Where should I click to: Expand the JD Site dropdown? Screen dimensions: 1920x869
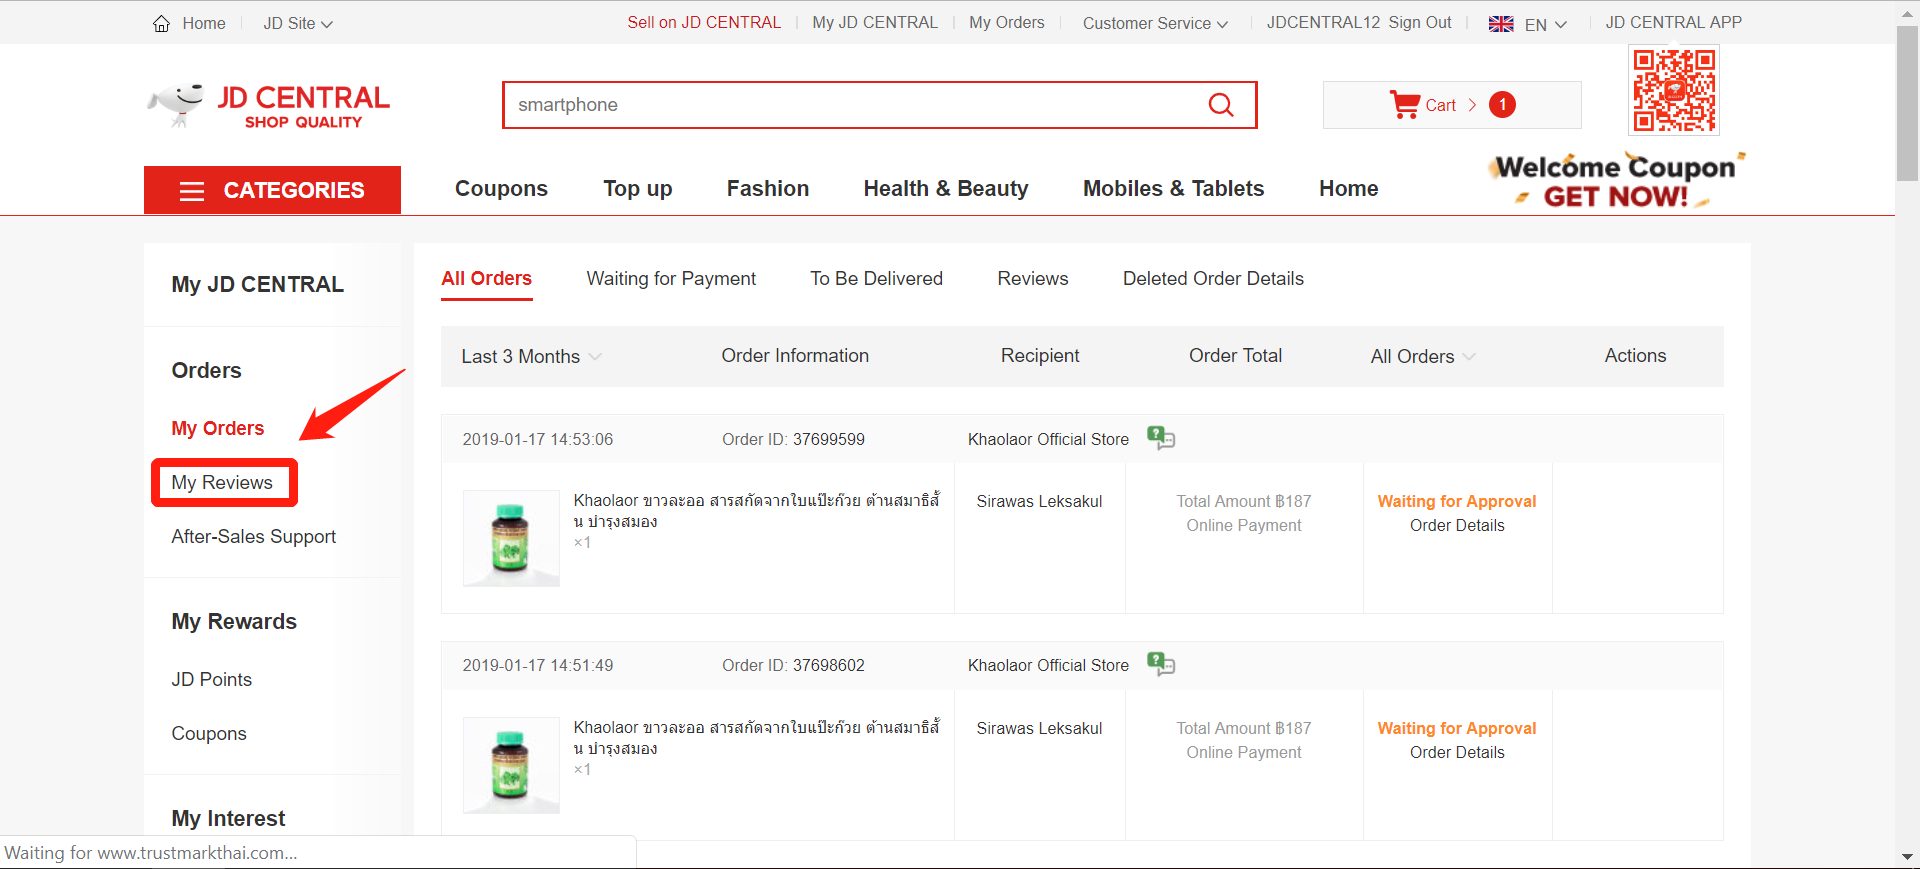298,23
